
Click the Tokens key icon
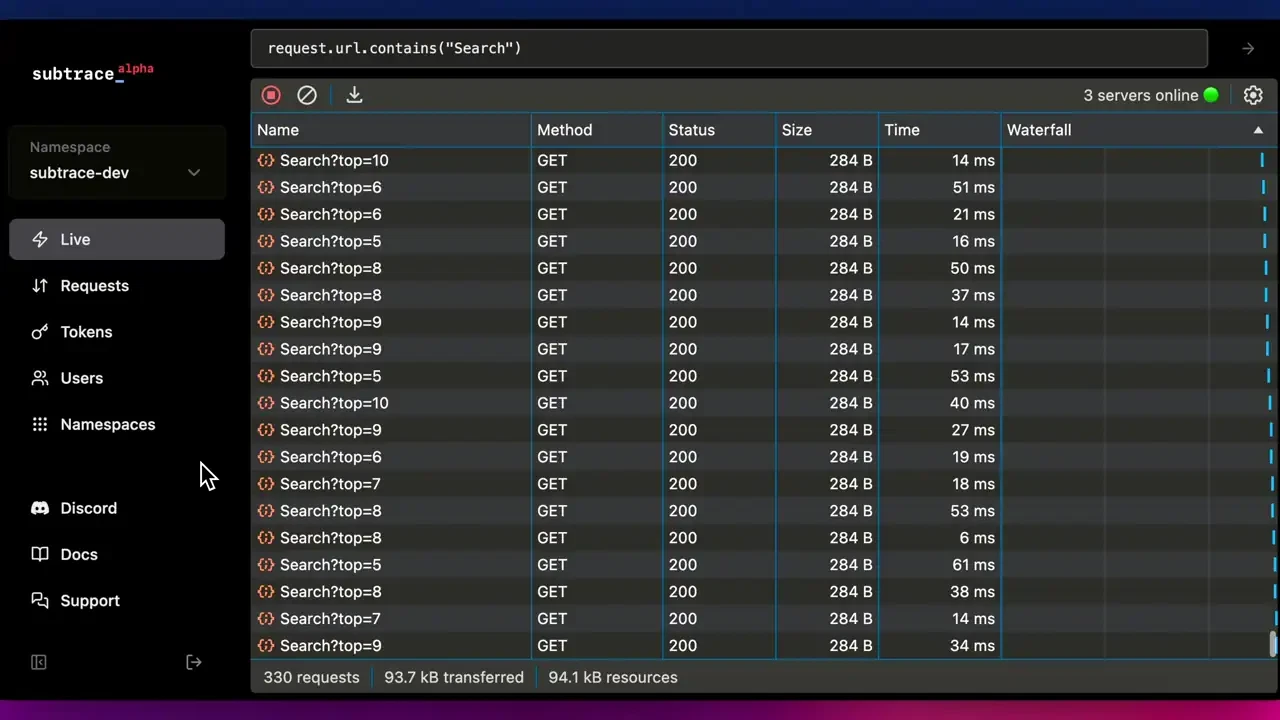tap(40, 332)
